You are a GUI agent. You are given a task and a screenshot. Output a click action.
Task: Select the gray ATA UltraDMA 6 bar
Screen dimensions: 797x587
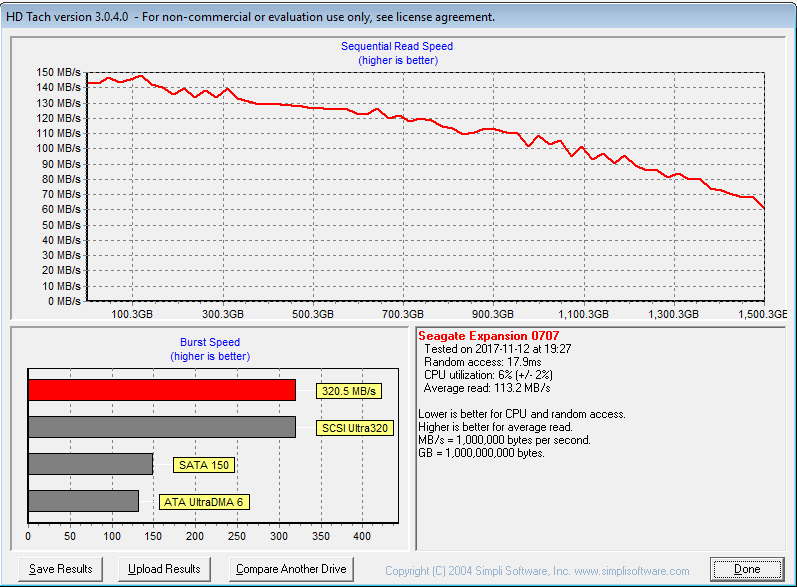pos(83,501)
